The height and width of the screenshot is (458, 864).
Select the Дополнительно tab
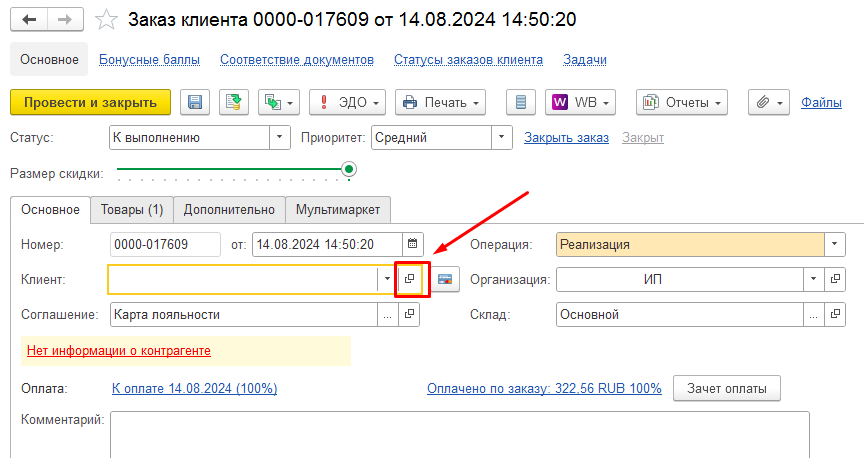coord(229,210)
